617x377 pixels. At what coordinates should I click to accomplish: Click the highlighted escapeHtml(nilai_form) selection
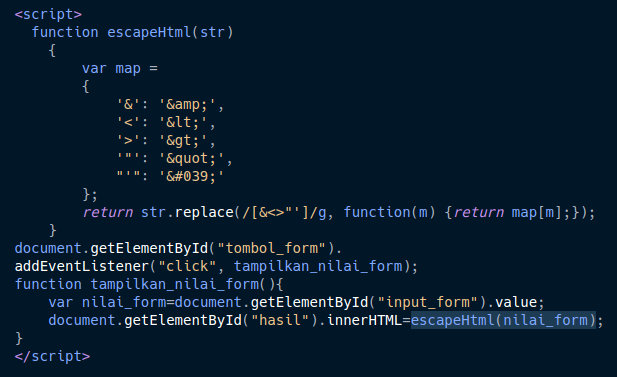503,320
